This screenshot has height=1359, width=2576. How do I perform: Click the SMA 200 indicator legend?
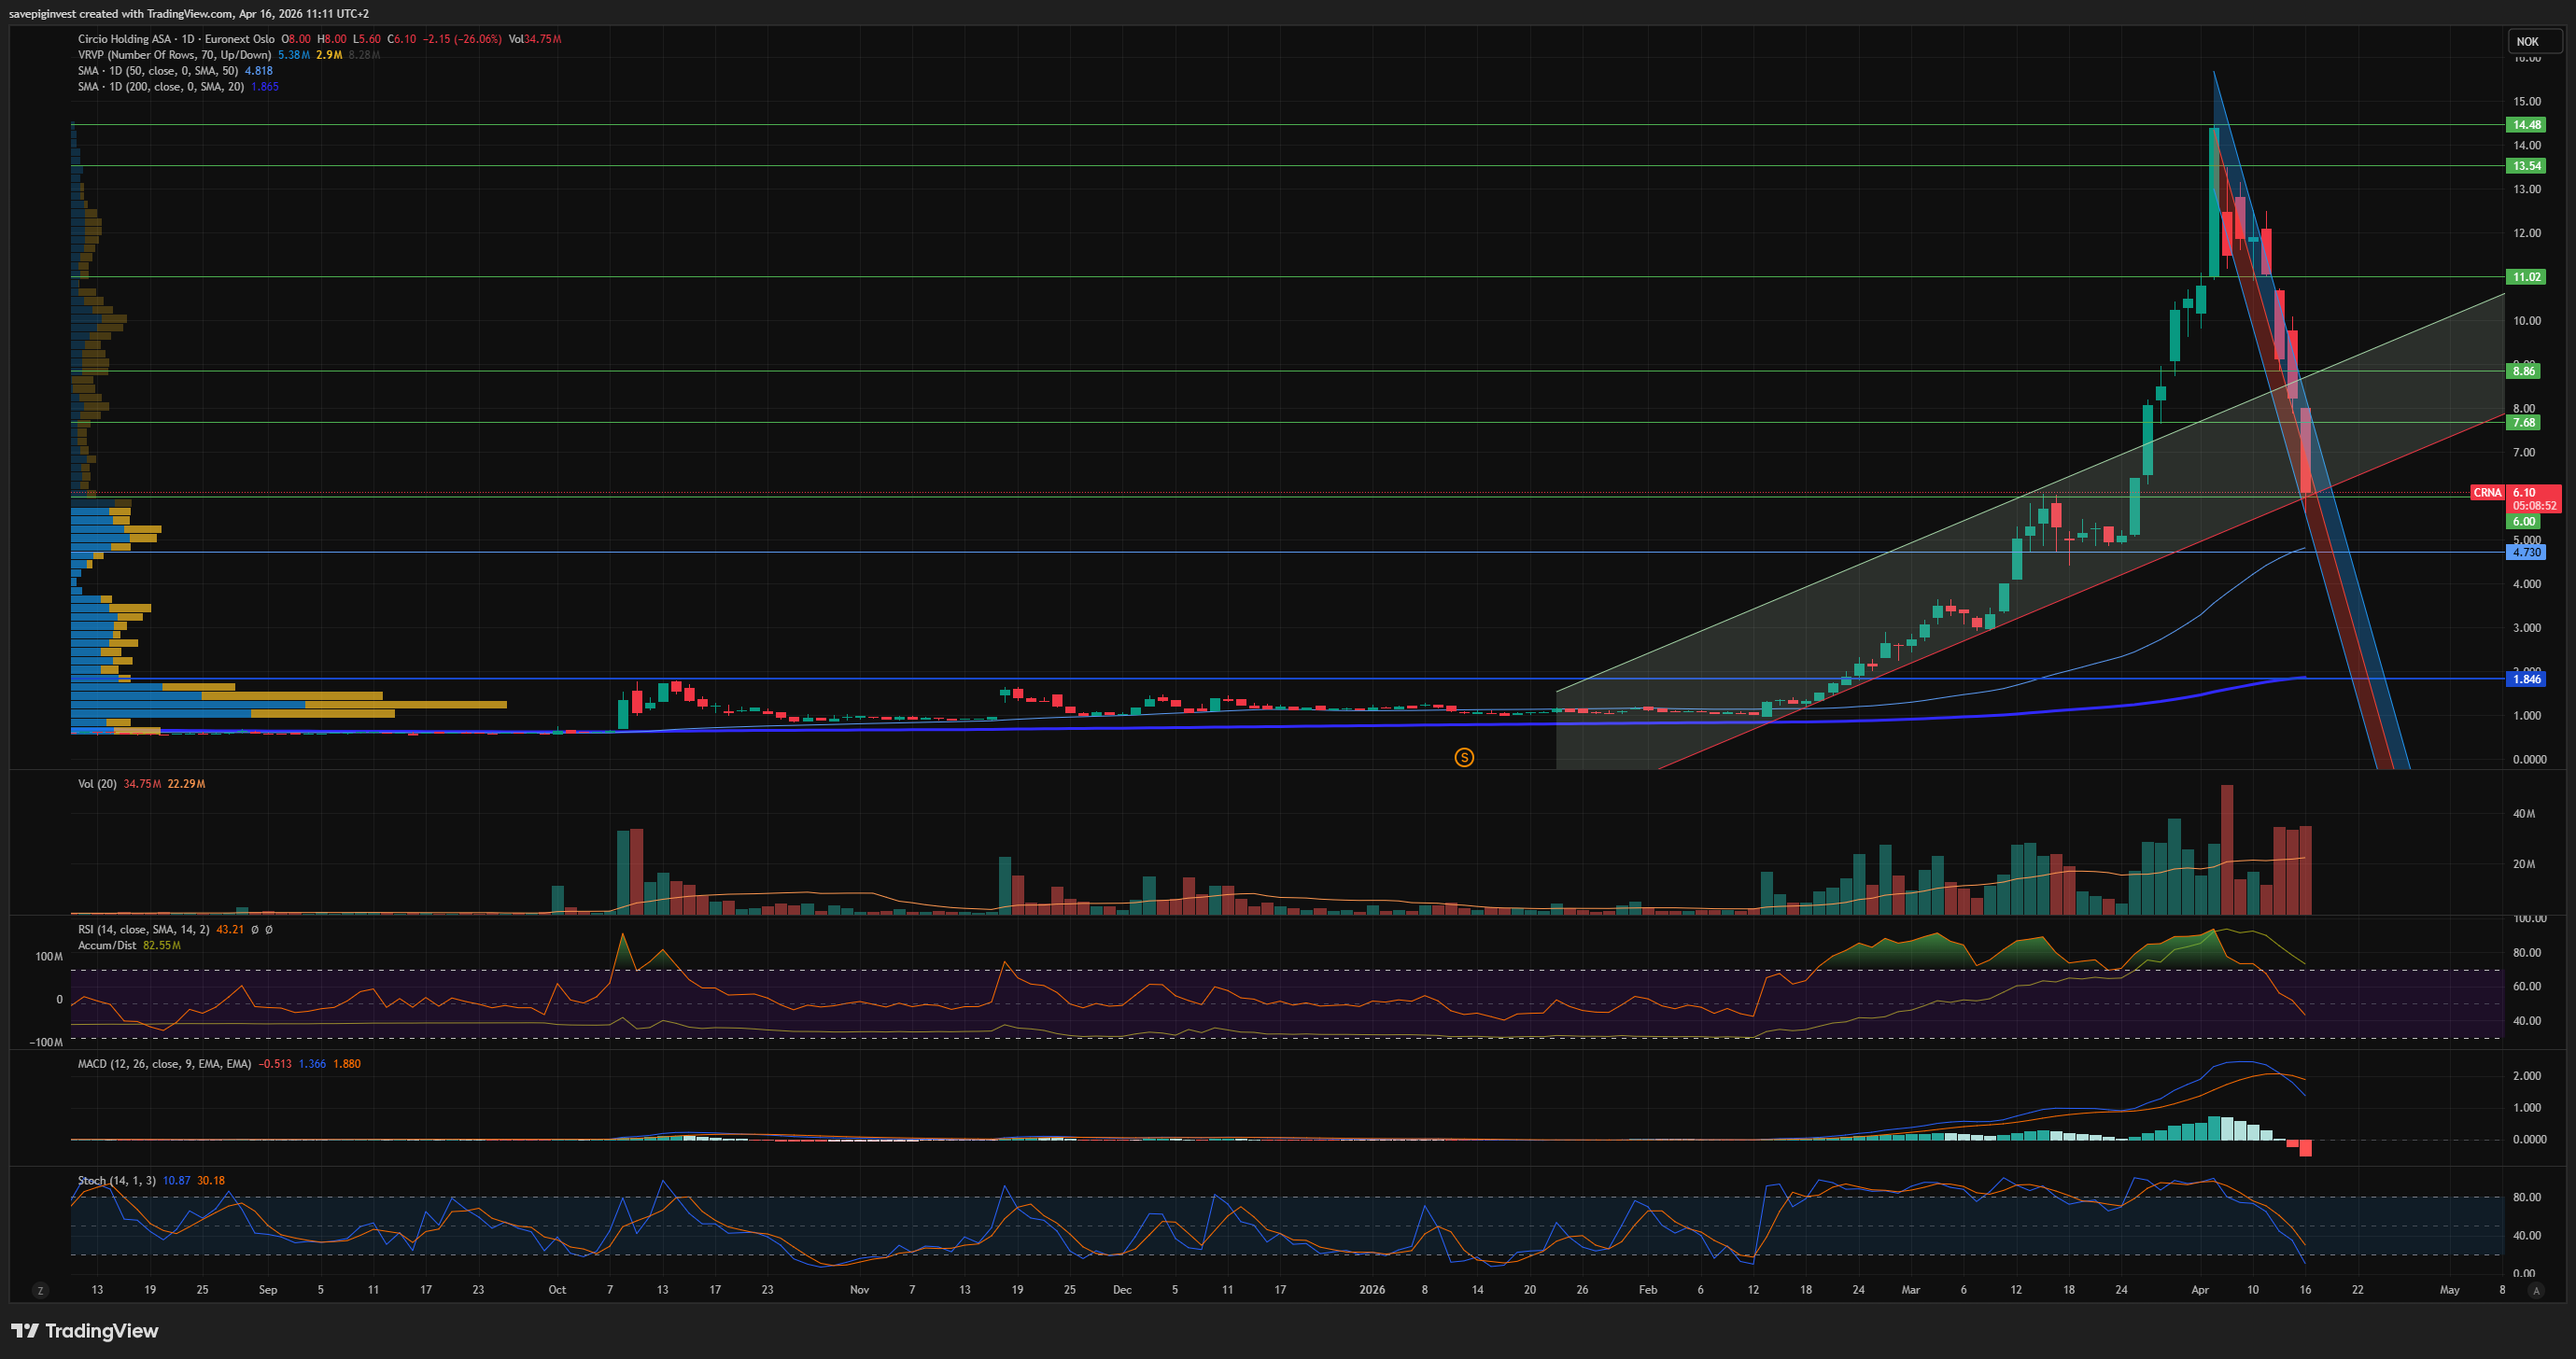(x=160, y=87)
